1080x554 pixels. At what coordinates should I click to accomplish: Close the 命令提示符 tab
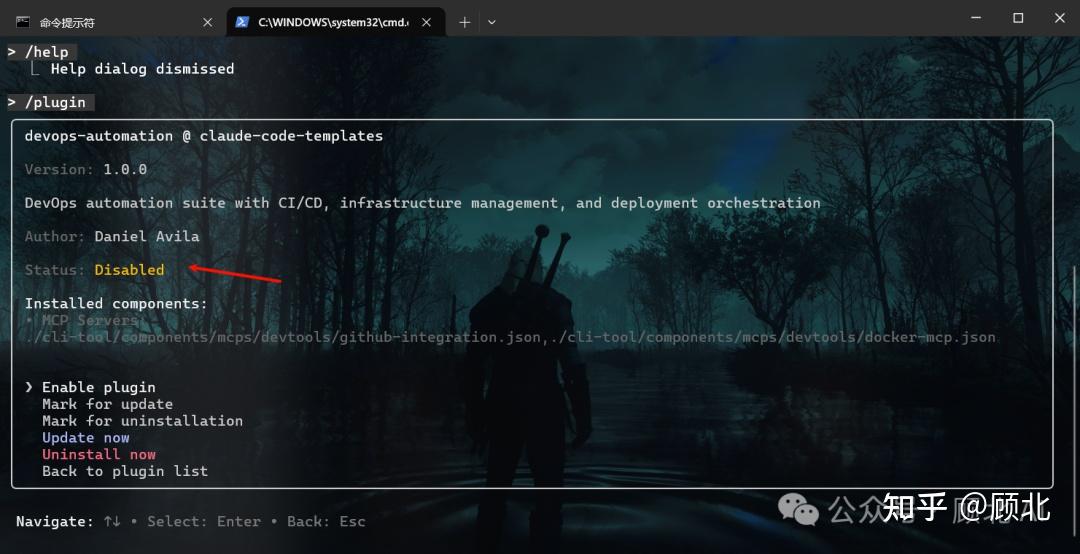(x=207, y=22)
